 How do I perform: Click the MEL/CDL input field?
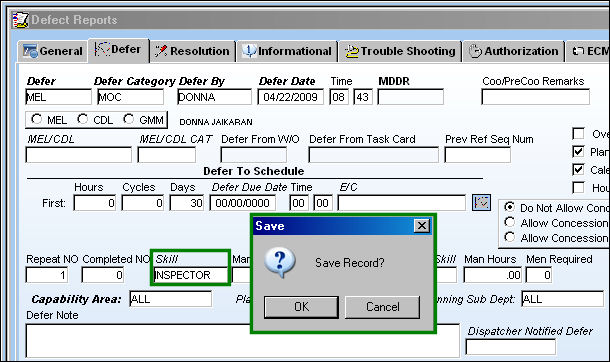click(x=79, y=155)
